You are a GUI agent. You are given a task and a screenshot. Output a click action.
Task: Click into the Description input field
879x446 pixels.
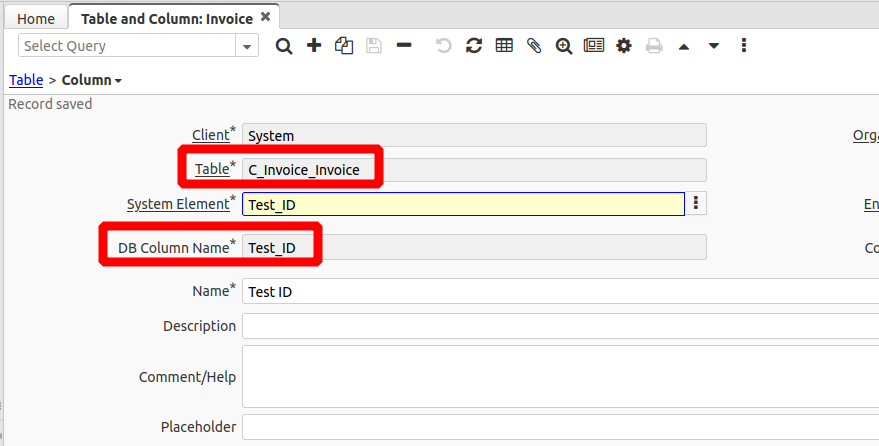pyautogui.click(x=560, y=326)
